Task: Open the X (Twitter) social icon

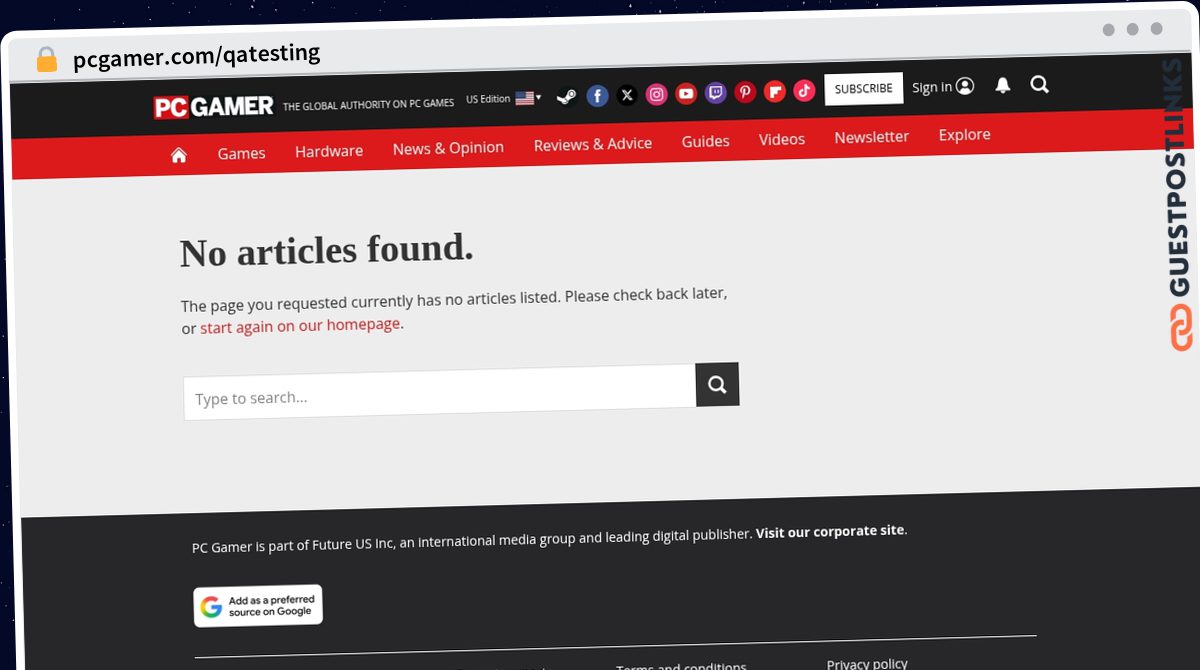Action: click(x=627, y=95)
